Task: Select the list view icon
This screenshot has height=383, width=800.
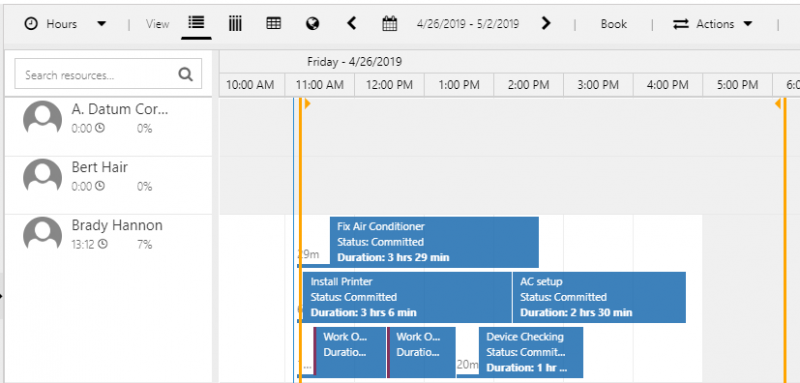Action: click(x=196, y=23)
